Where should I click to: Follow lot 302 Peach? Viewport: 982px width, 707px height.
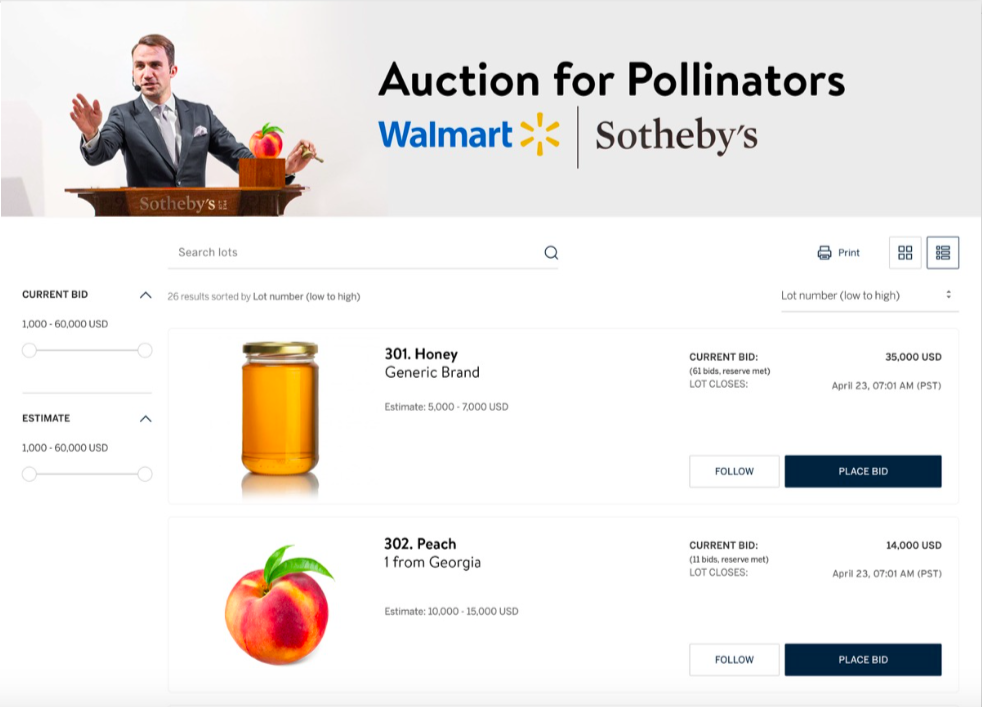coord(734,659)
